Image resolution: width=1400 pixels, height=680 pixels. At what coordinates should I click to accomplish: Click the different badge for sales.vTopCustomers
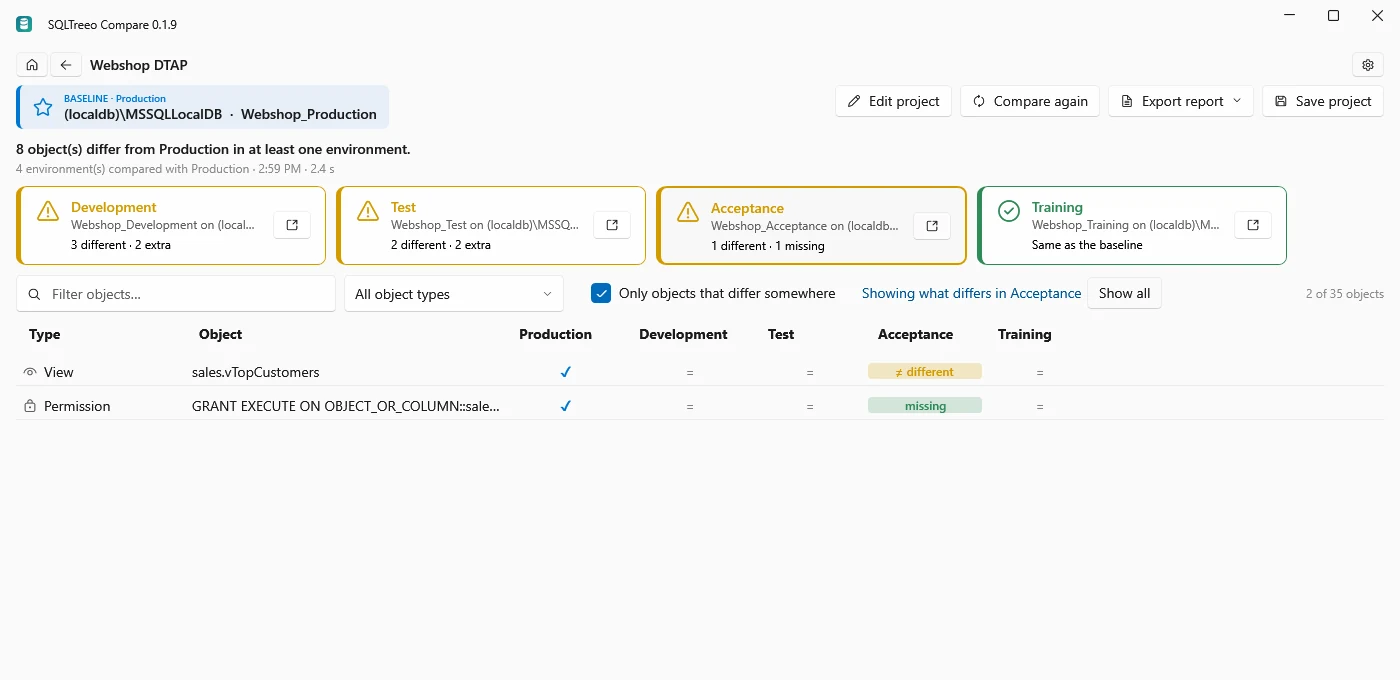(x=925, y=372)
